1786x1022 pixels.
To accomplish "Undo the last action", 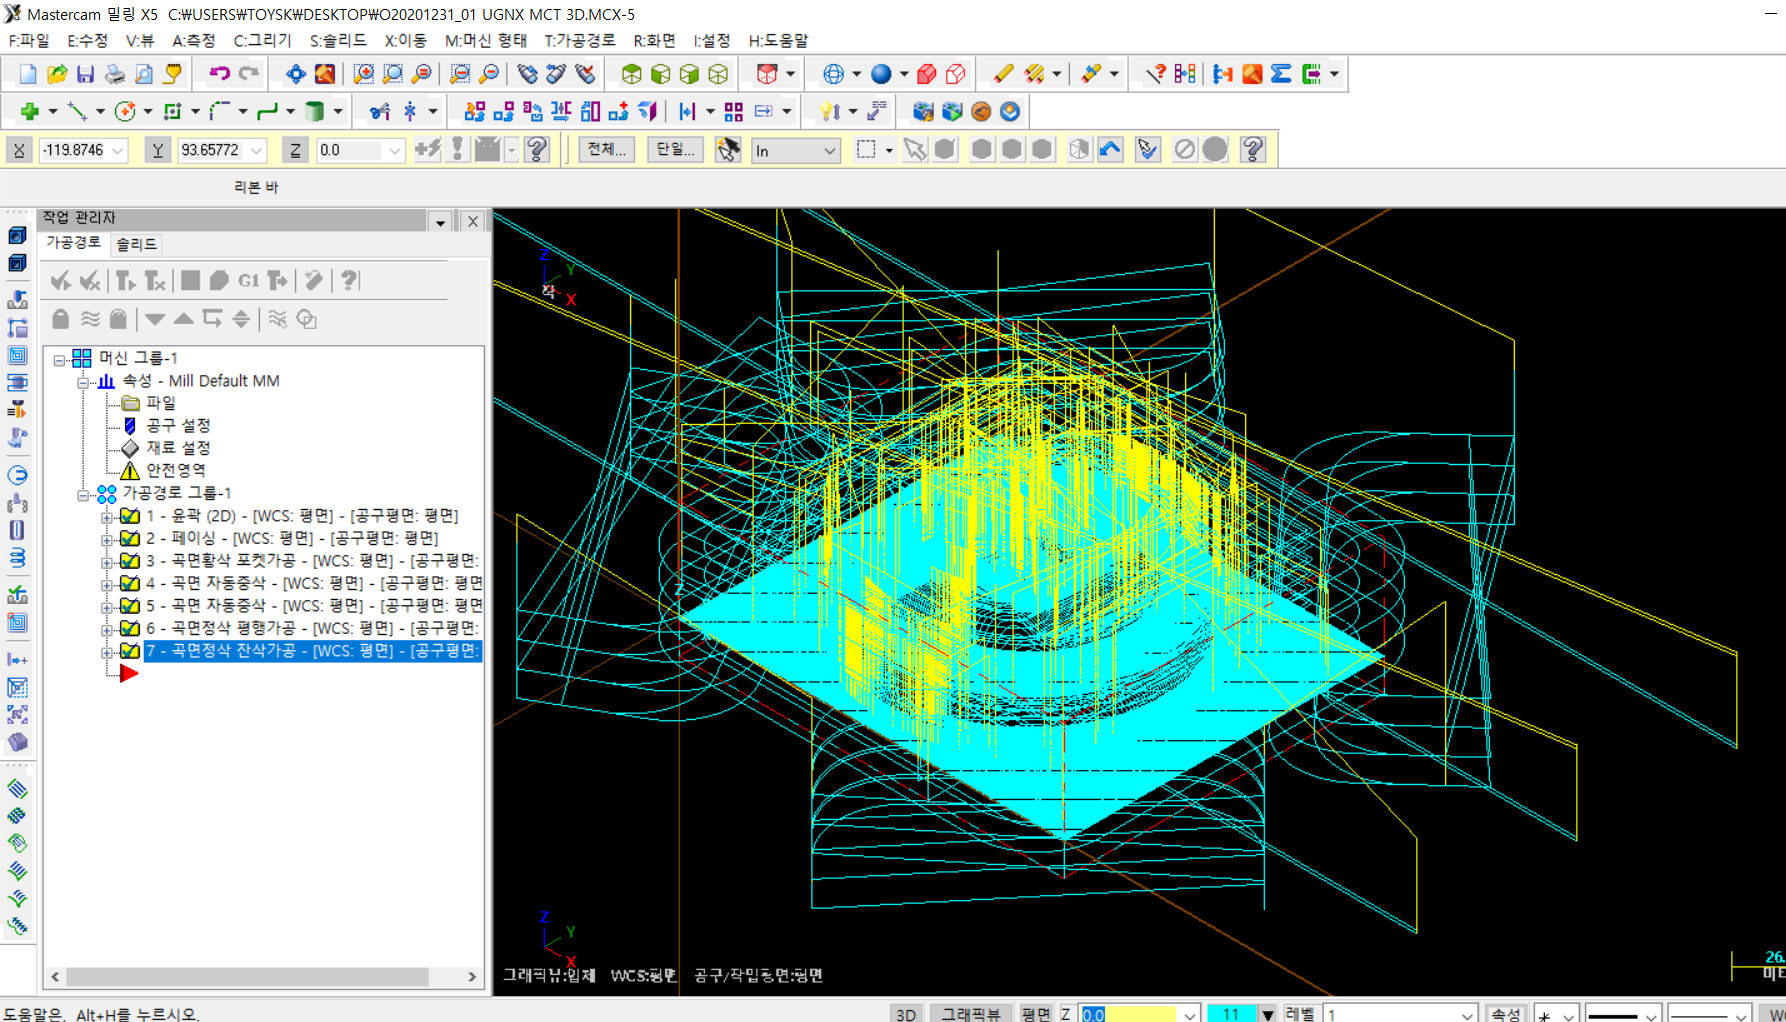I will point(220,74).
